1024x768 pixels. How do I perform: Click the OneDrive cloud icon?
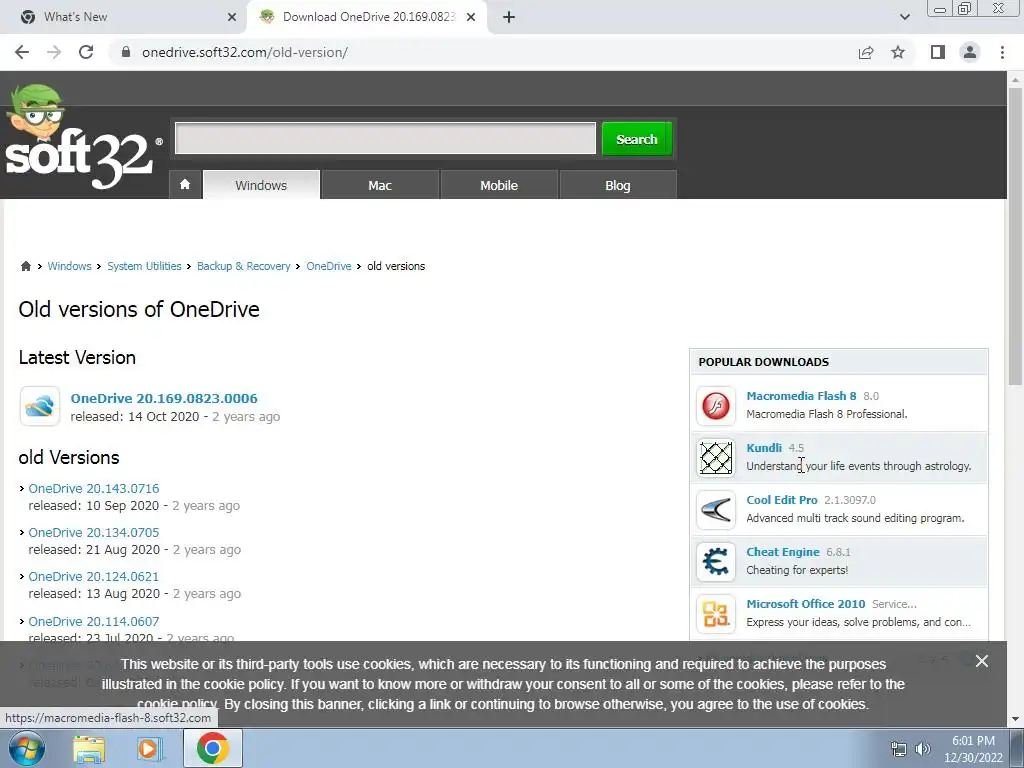(x=40, y=406)
